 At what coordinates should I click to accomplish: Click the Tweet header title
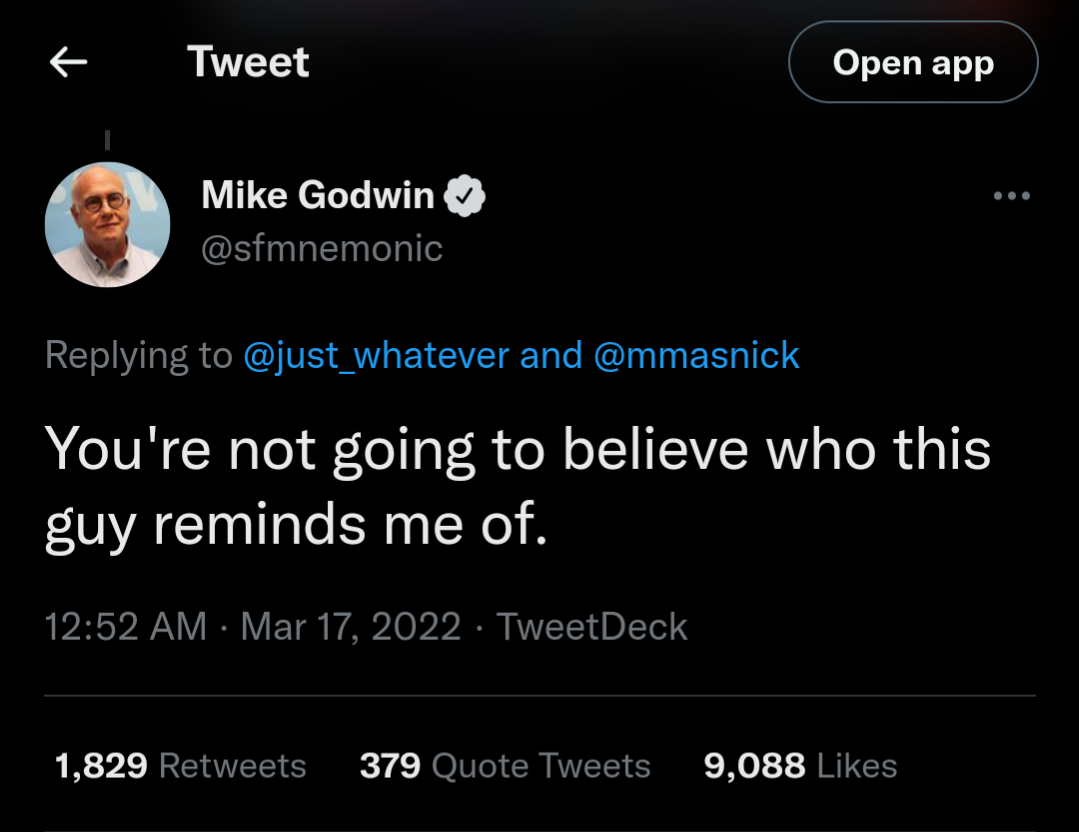click(x=248, y=63)
